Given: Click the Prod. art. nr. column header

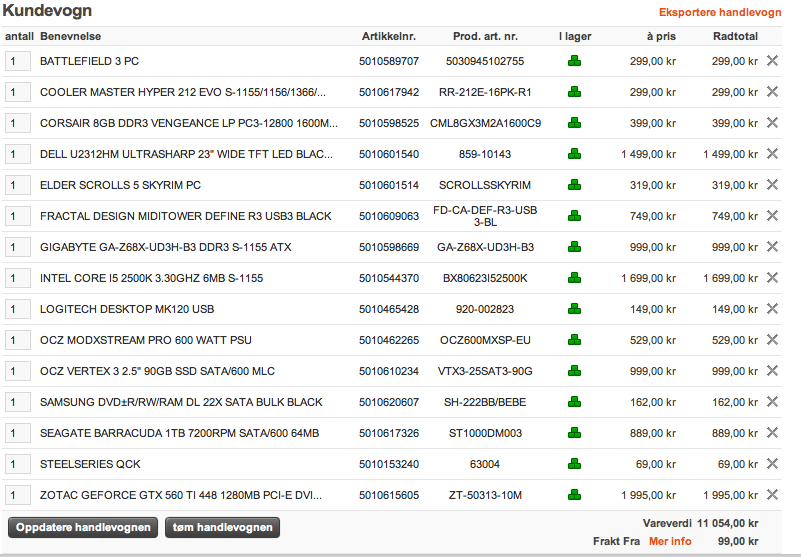Looking at the screenshot, I should pyautogui.click(x=485, y=36).
